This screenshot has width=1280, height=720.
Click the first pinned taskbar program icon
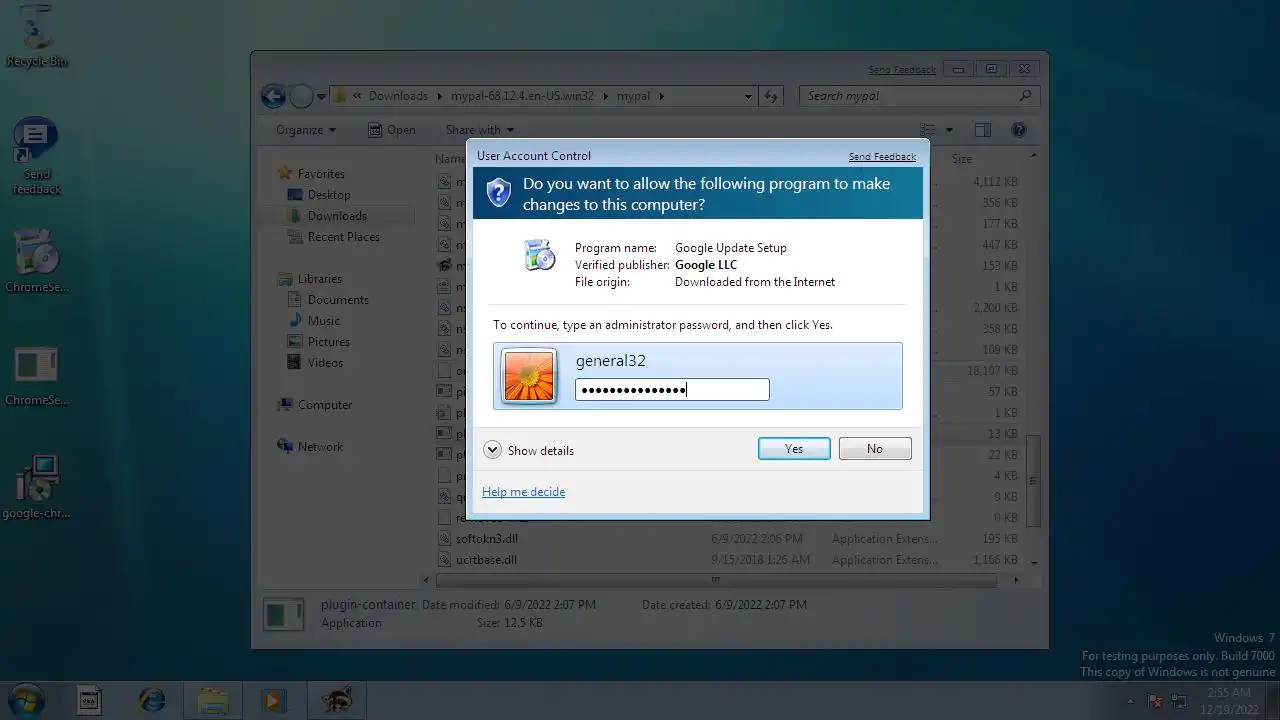(x=90, y=700)
